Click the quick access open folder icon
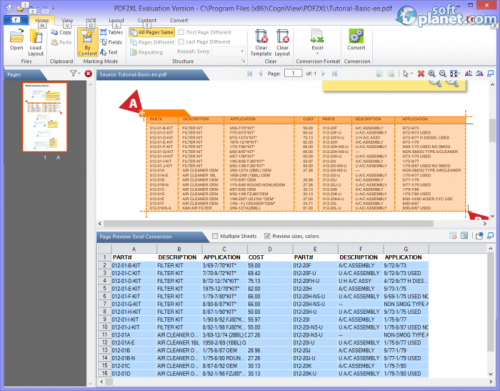 pyautogui.click(x=21, y=8)
